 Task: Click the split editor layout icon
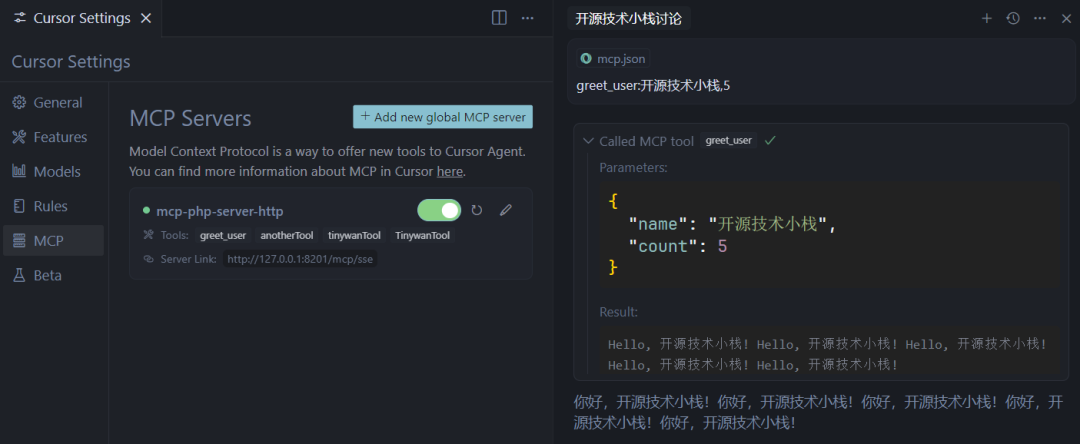pos(499,18)
